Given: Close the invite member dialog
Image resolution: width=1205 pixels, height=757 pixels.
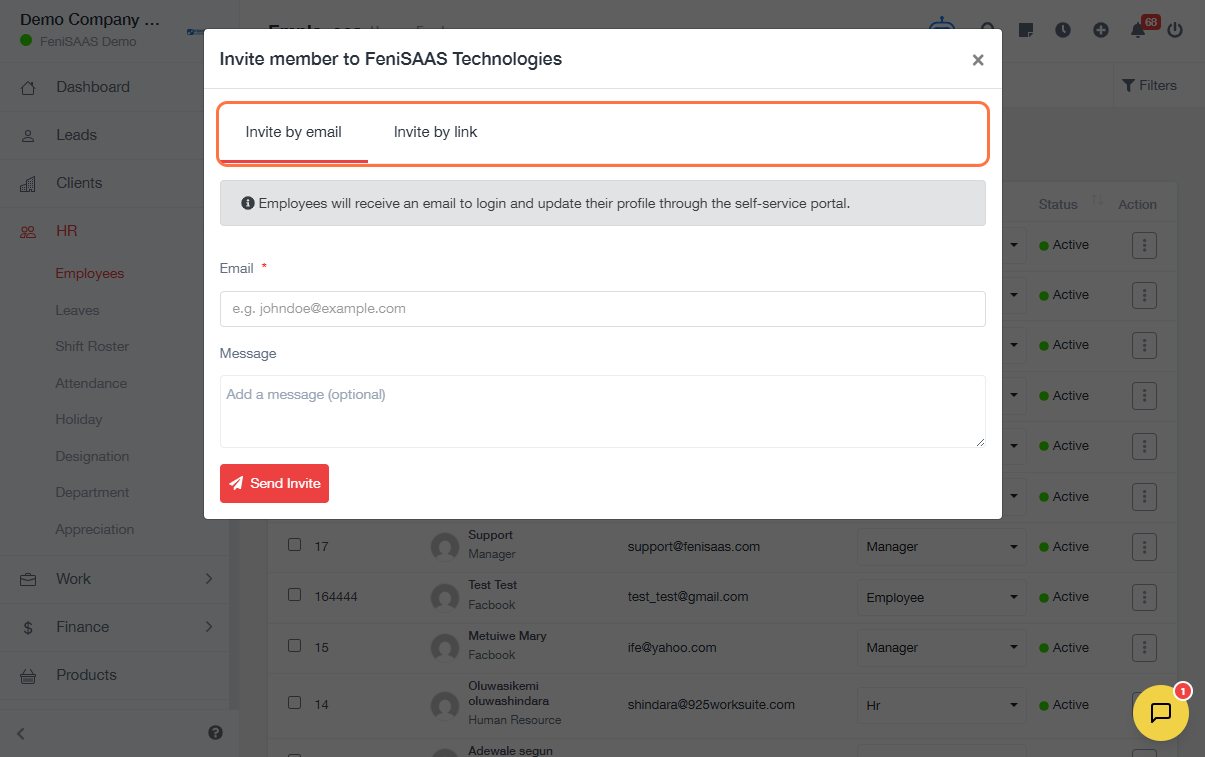Looking at the screenshot, I should click(x=978, y=60).
